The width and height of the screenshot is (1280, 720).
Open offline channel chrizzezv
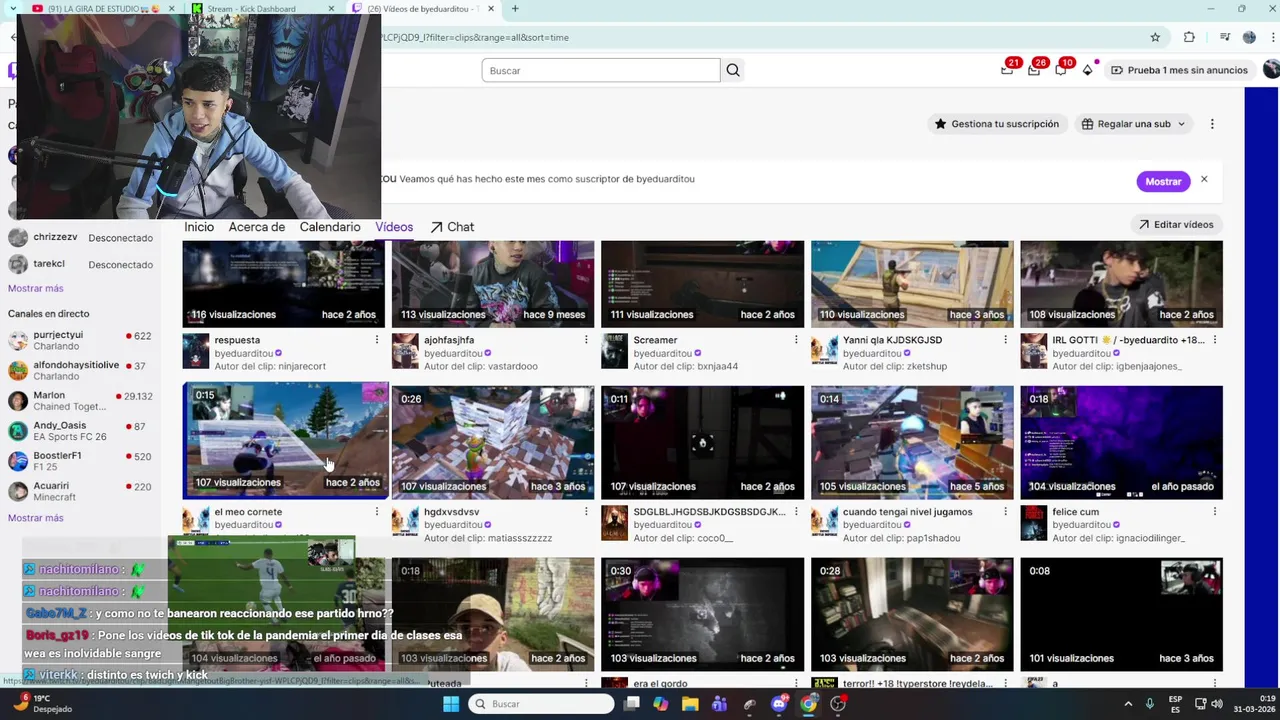click(80, 238)
